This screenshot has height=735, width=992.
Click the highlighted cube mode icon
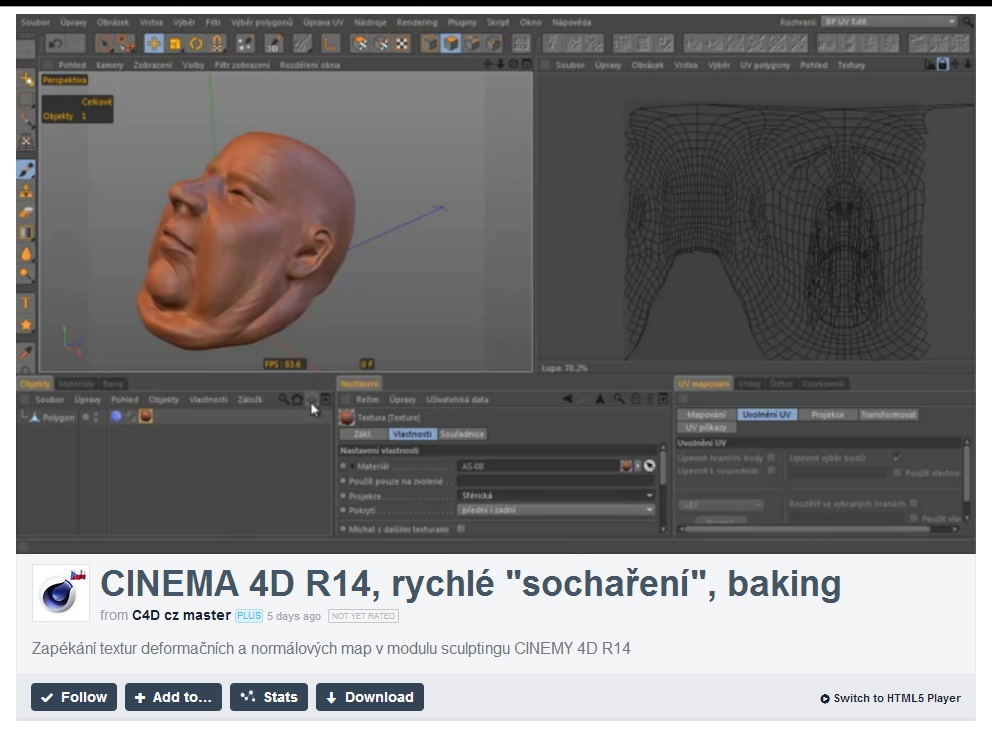(450, 44)
